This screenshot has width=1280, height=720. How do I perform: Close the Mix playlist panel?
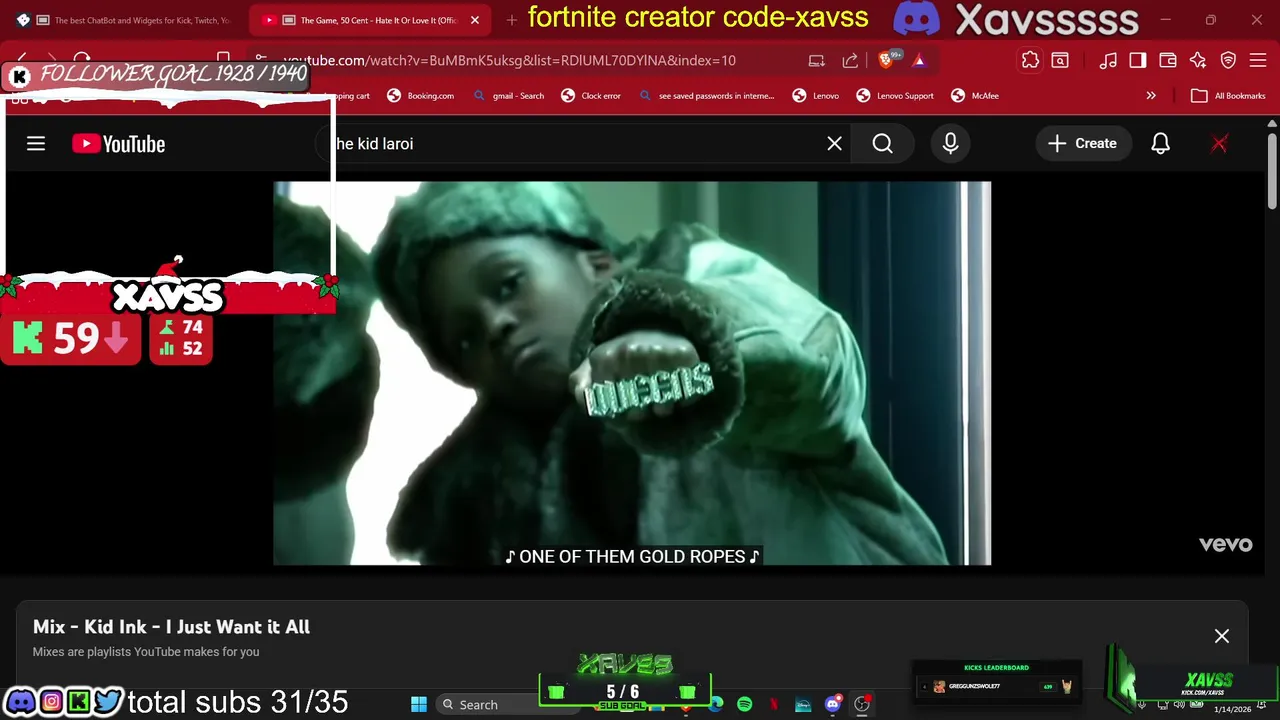(x=1221, y=636)
